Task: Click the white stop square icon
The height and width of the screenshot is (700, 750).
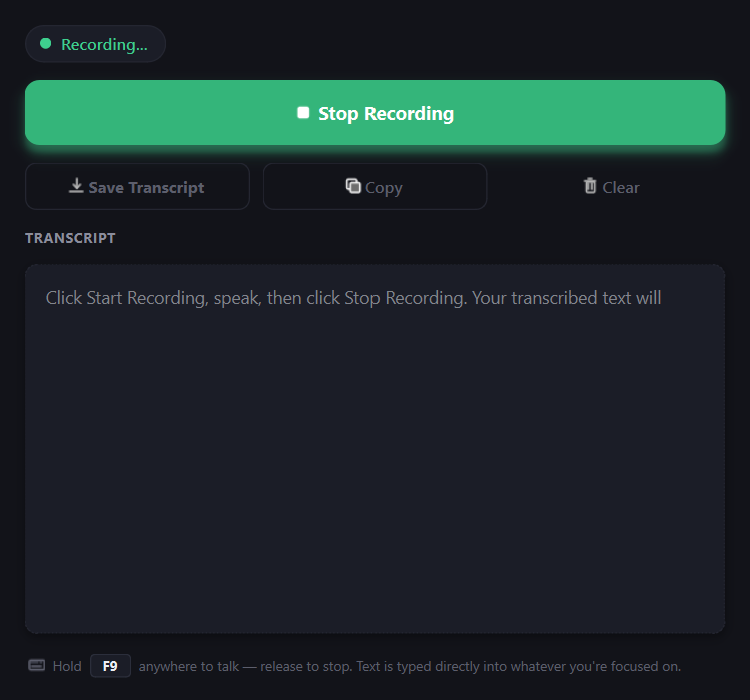Action: [303, 112]
